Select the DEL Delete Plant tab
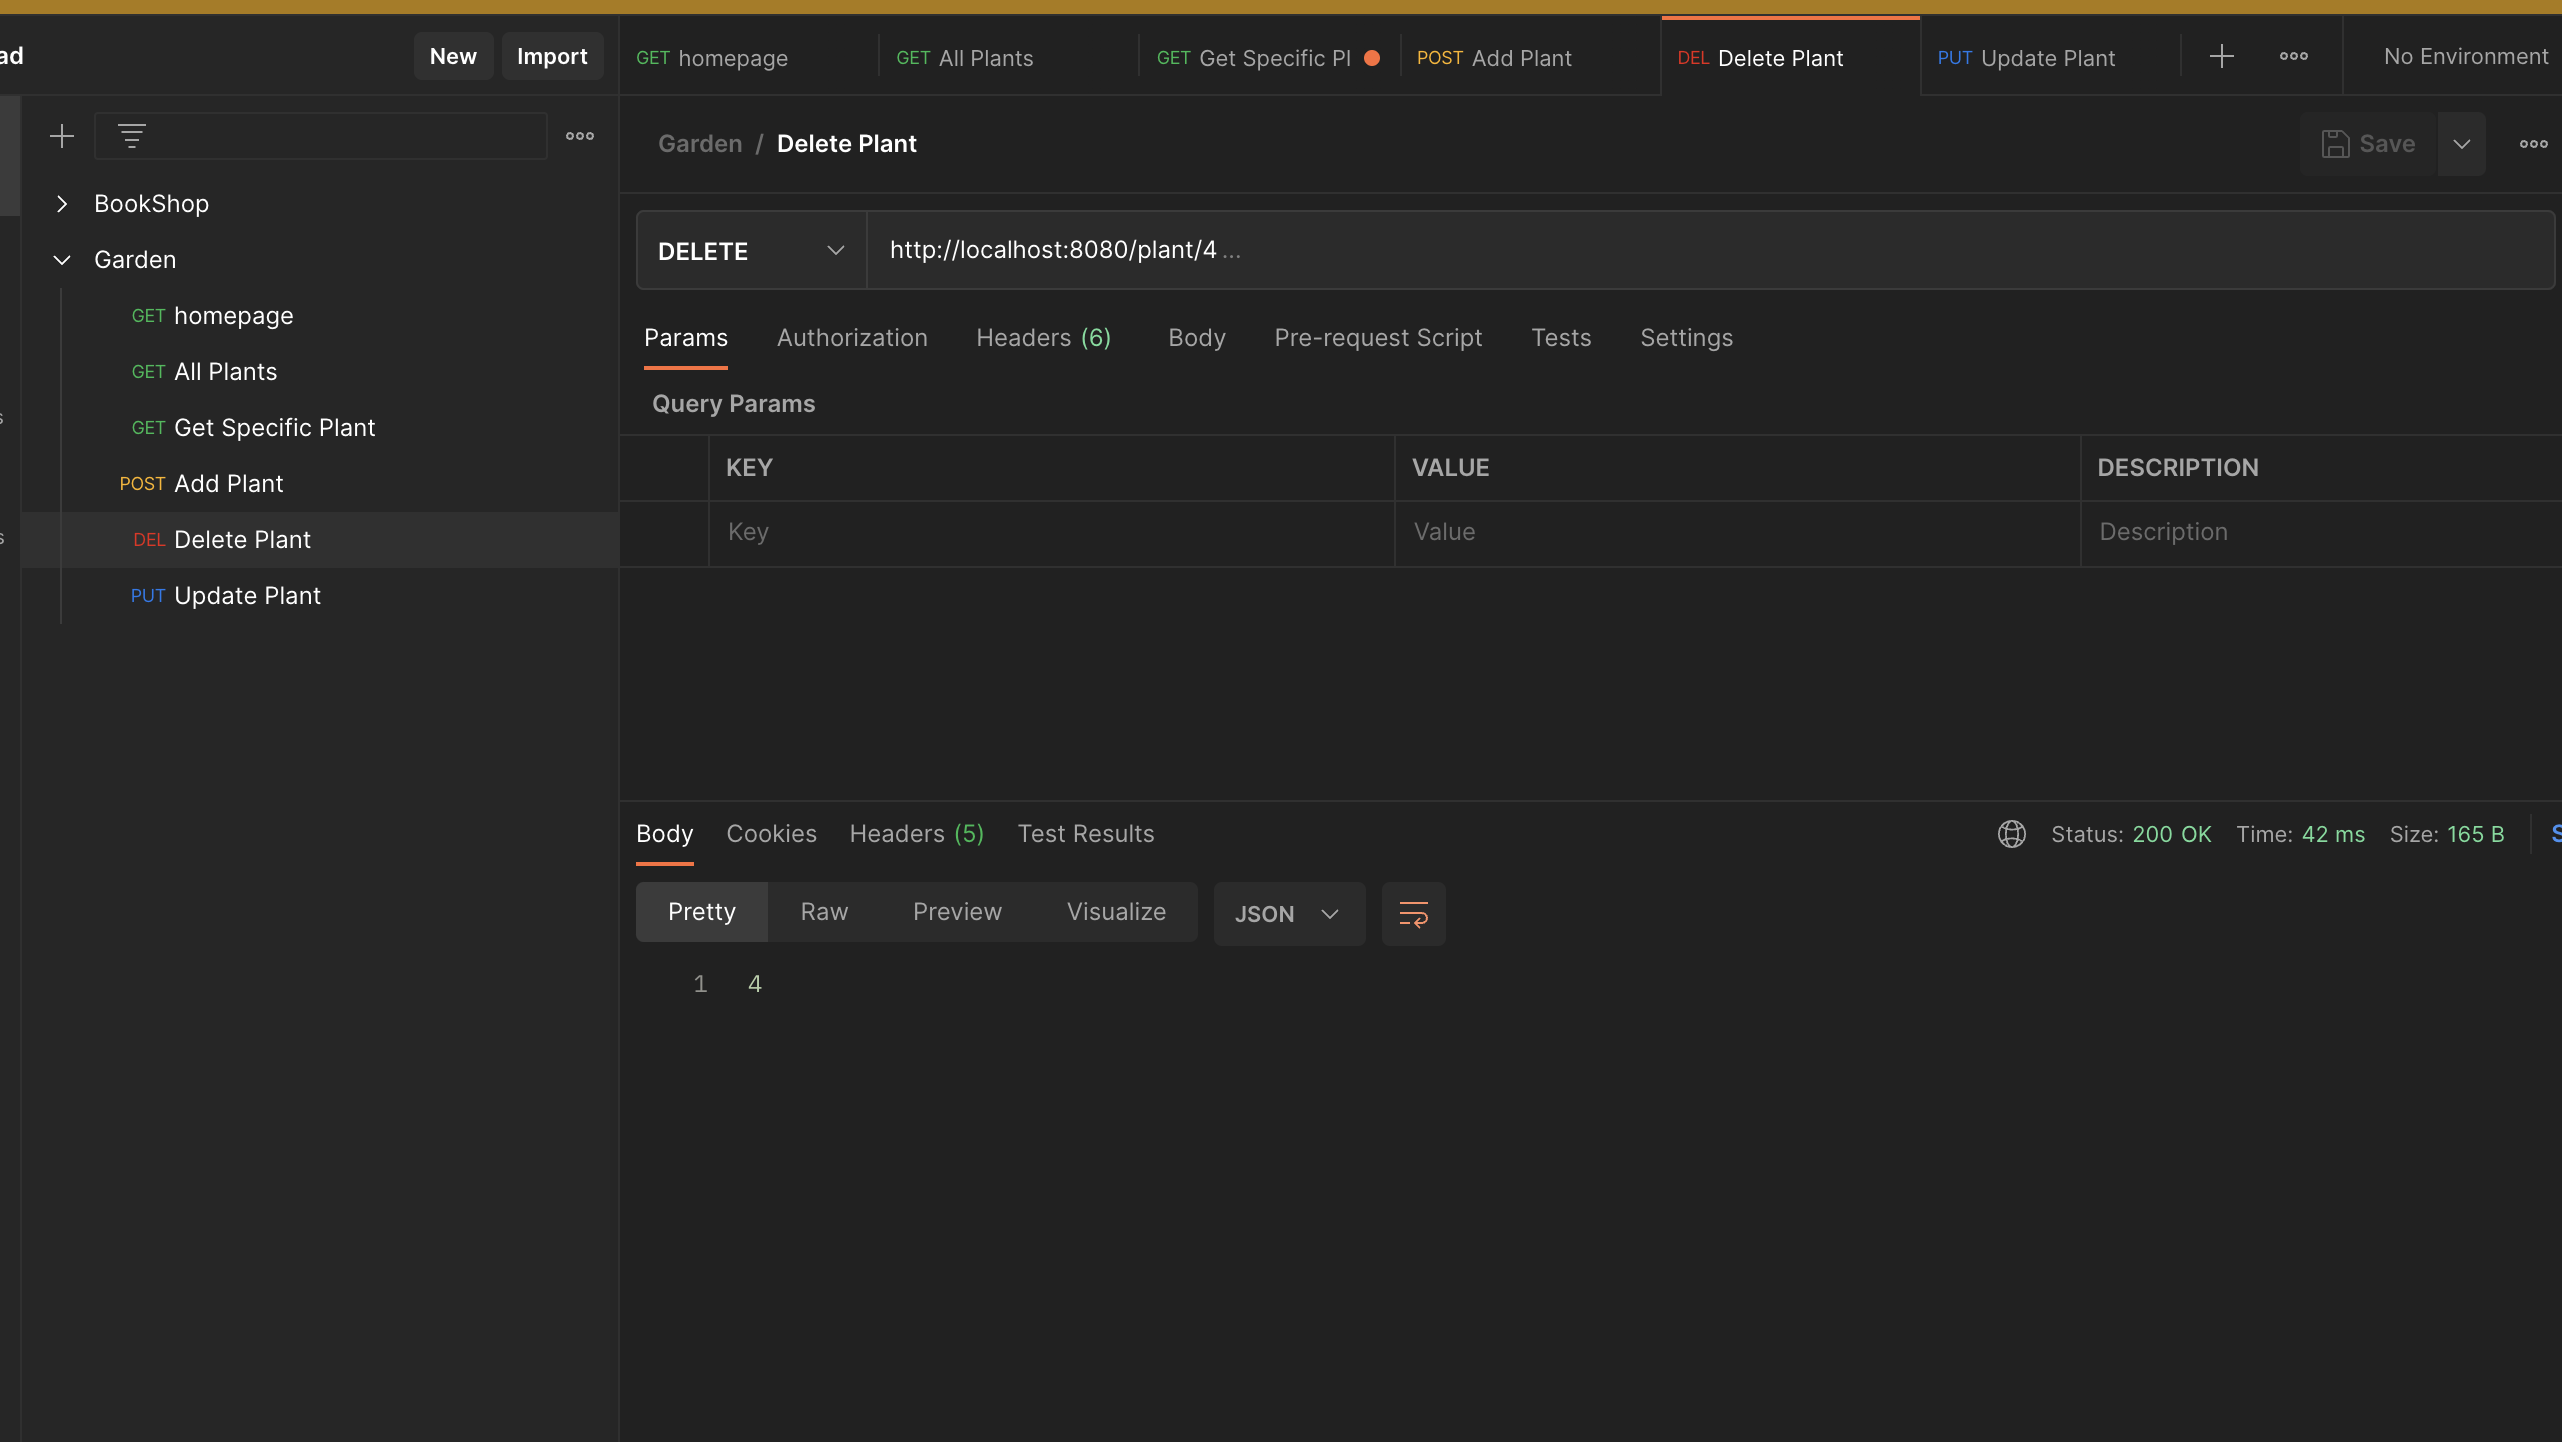 [1790, 58]
